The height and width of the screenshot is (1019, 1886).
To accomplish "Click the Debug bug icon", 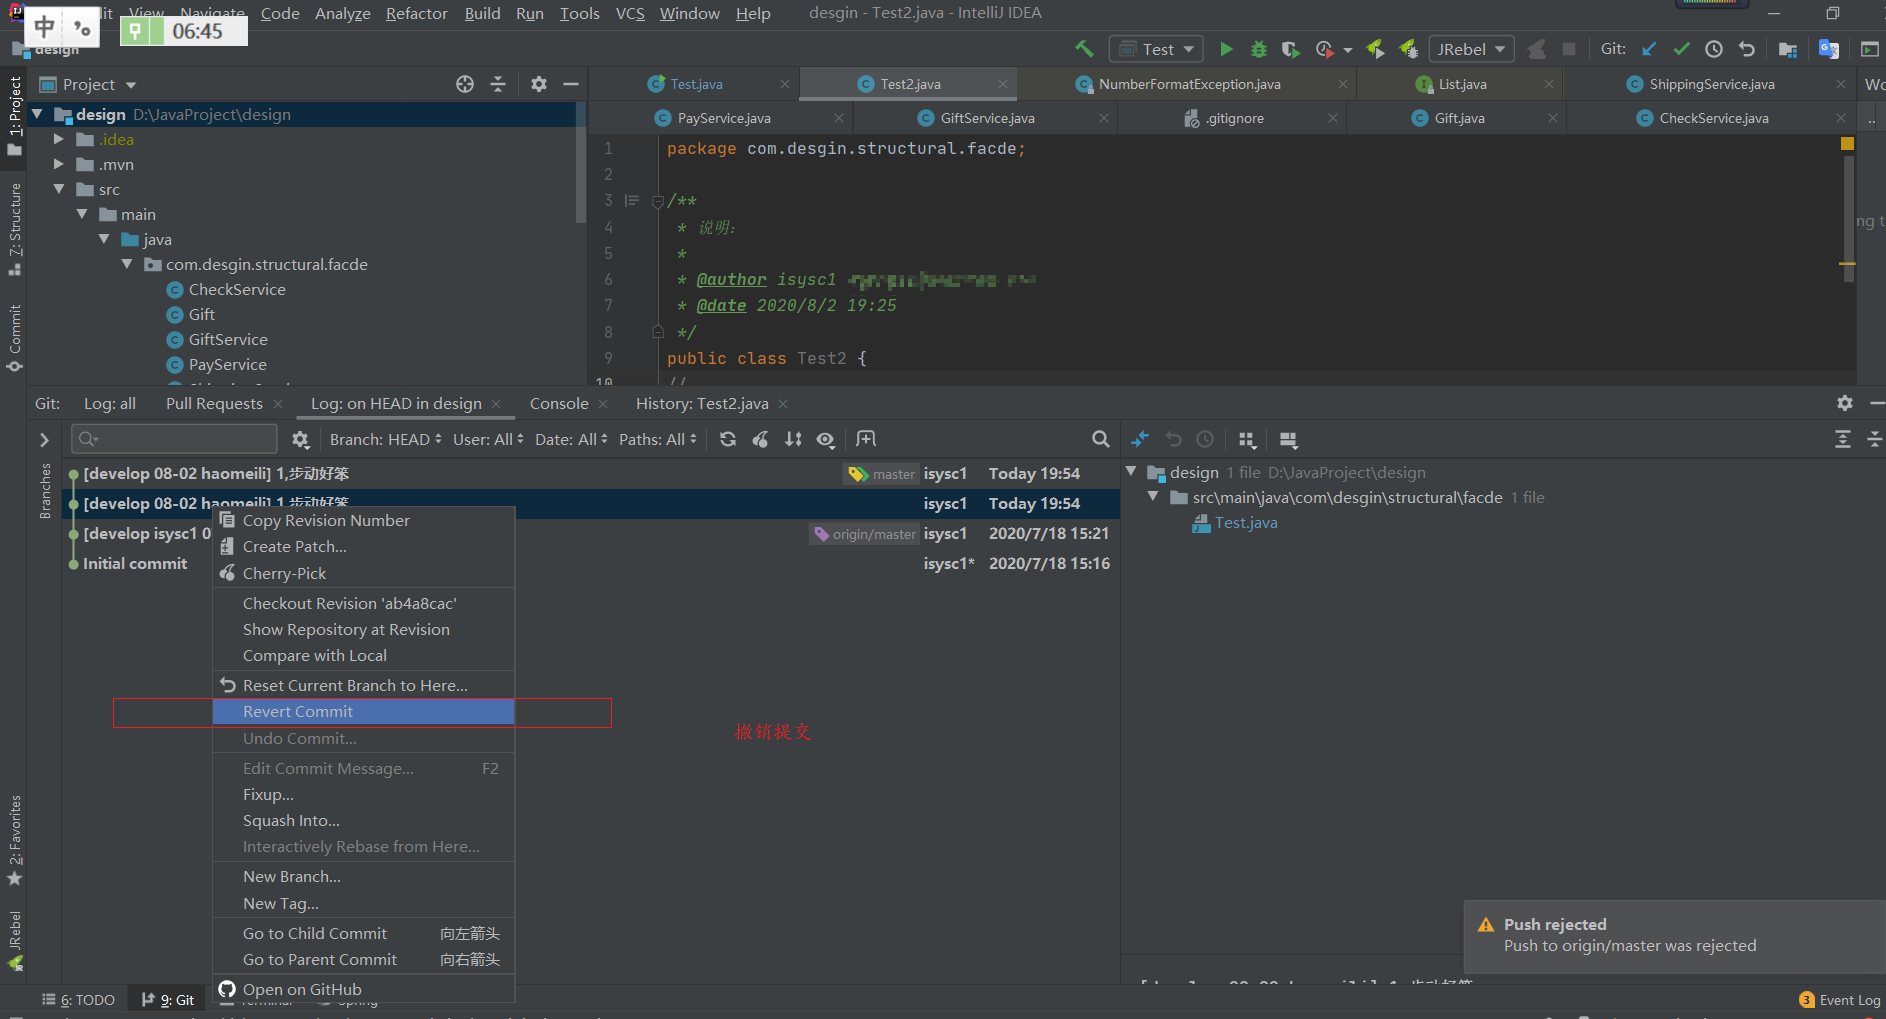I will pos(1259,49).
